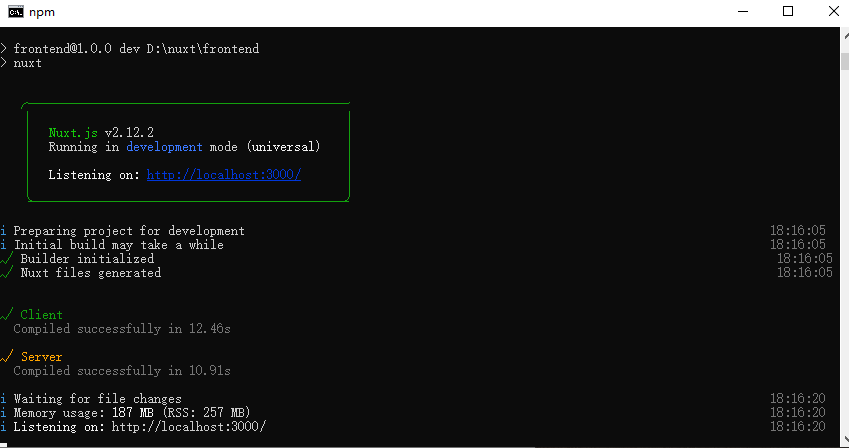Click the Builder initialized checkmark
Image resolution: width=849 pixels, height=448 pixels.
[6, 258]
